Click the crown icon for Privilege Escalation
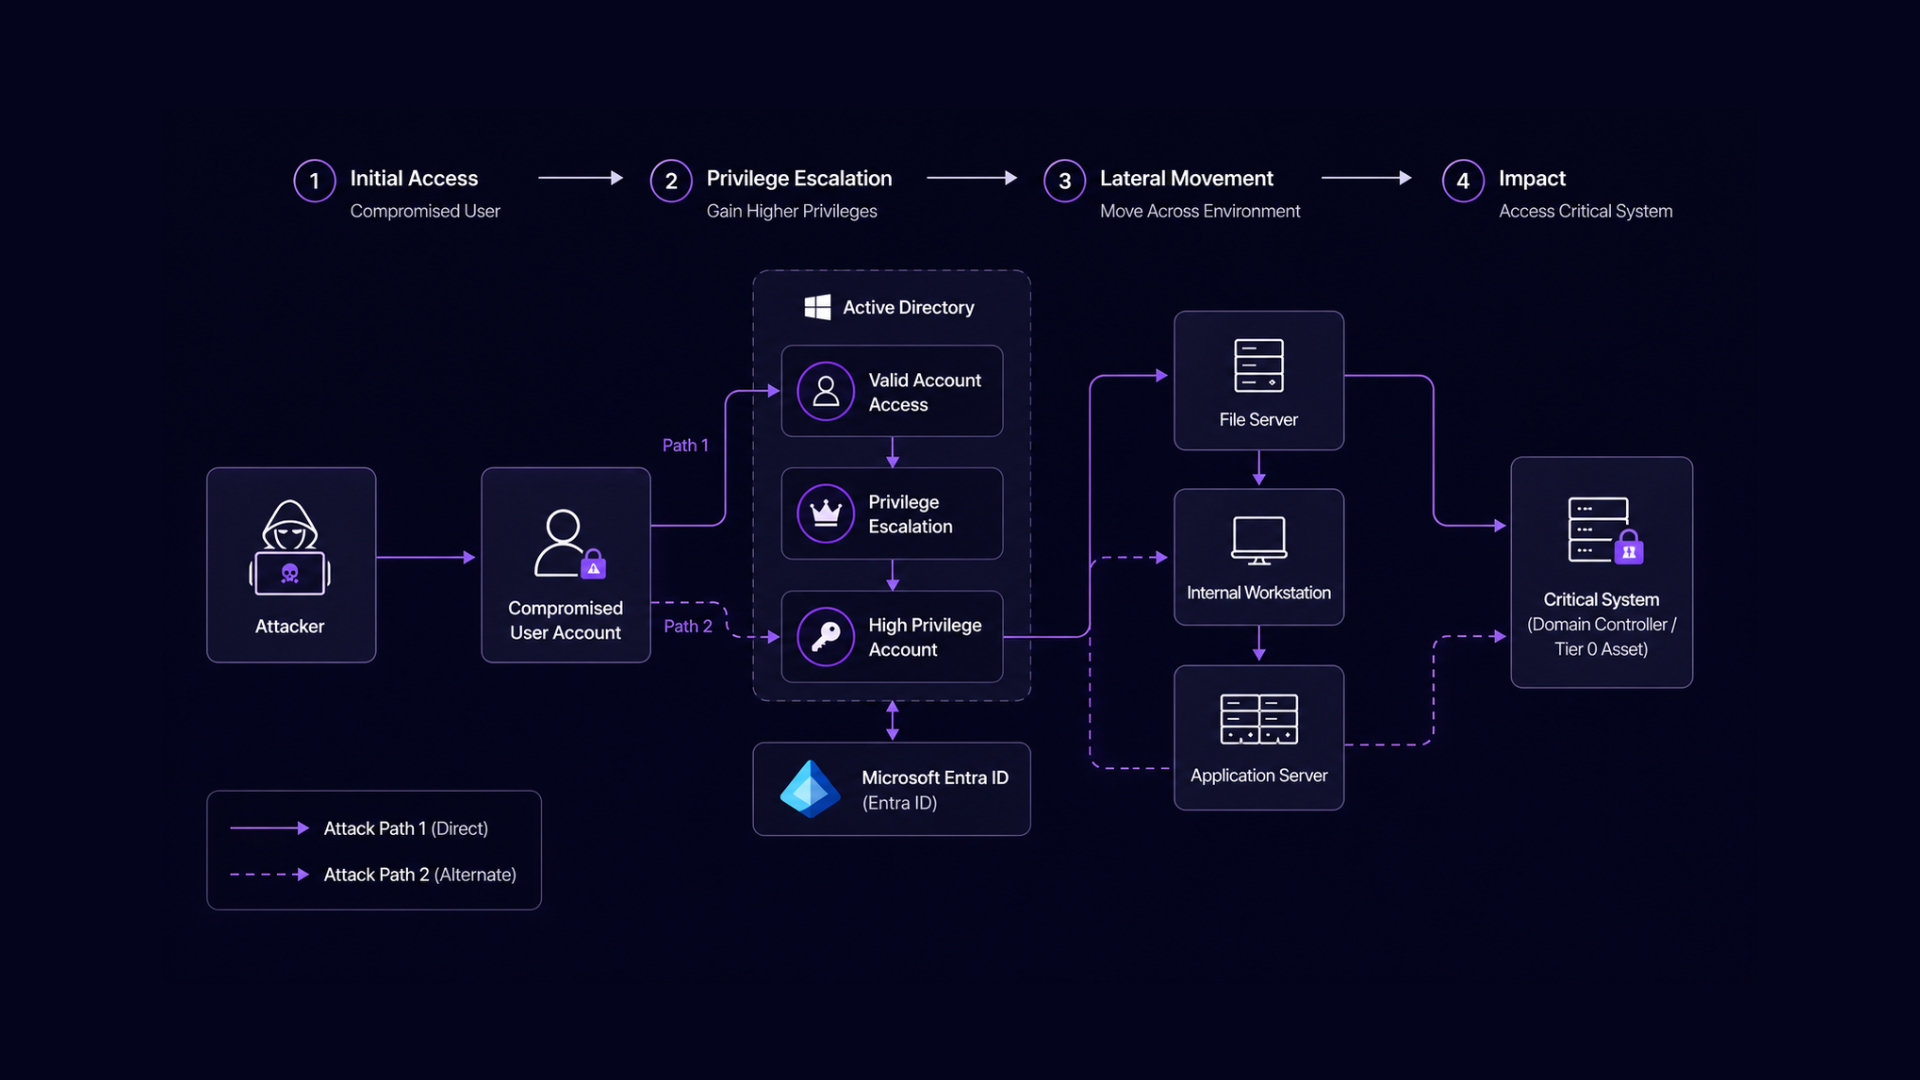 click(825, 513)
